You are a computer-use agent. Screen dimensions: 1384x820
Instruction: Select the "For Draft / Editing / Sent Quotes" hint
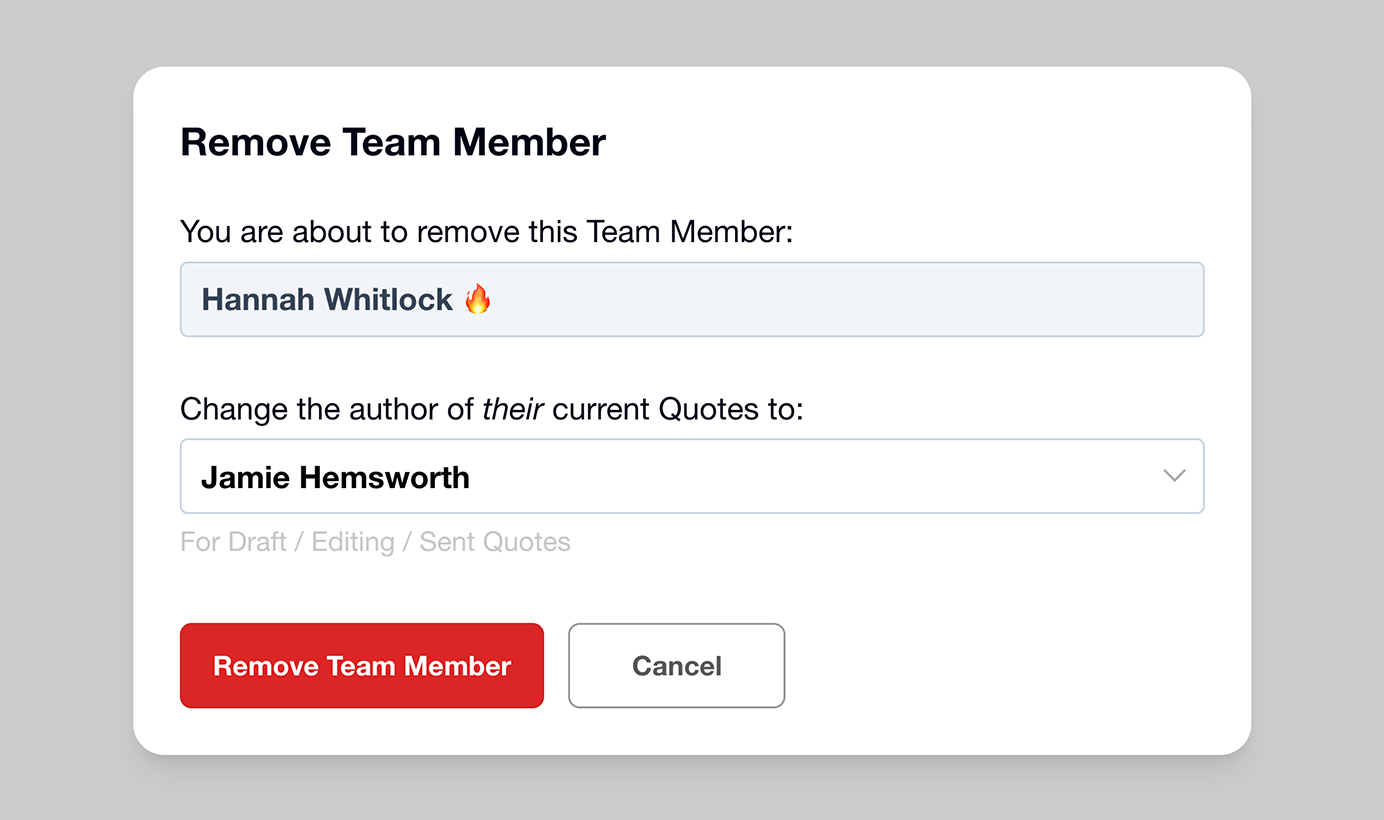click(375, 542)
